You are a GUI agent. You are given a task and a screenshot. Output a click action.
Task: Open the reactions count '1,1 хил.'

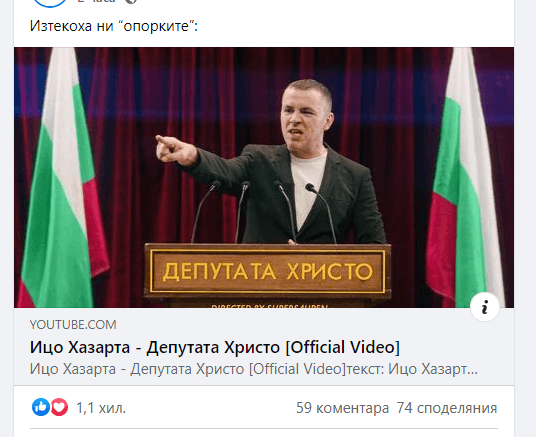101,408
